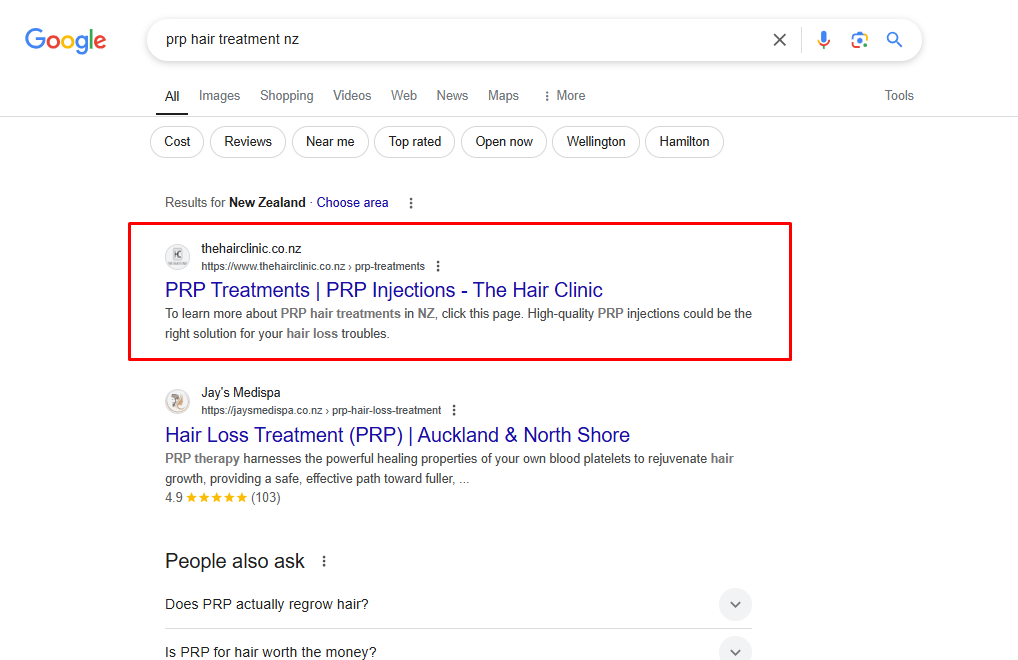Apply the Hamilton filter chip
The width and height of the screenshot is (1018, 660).
point(684,141)
